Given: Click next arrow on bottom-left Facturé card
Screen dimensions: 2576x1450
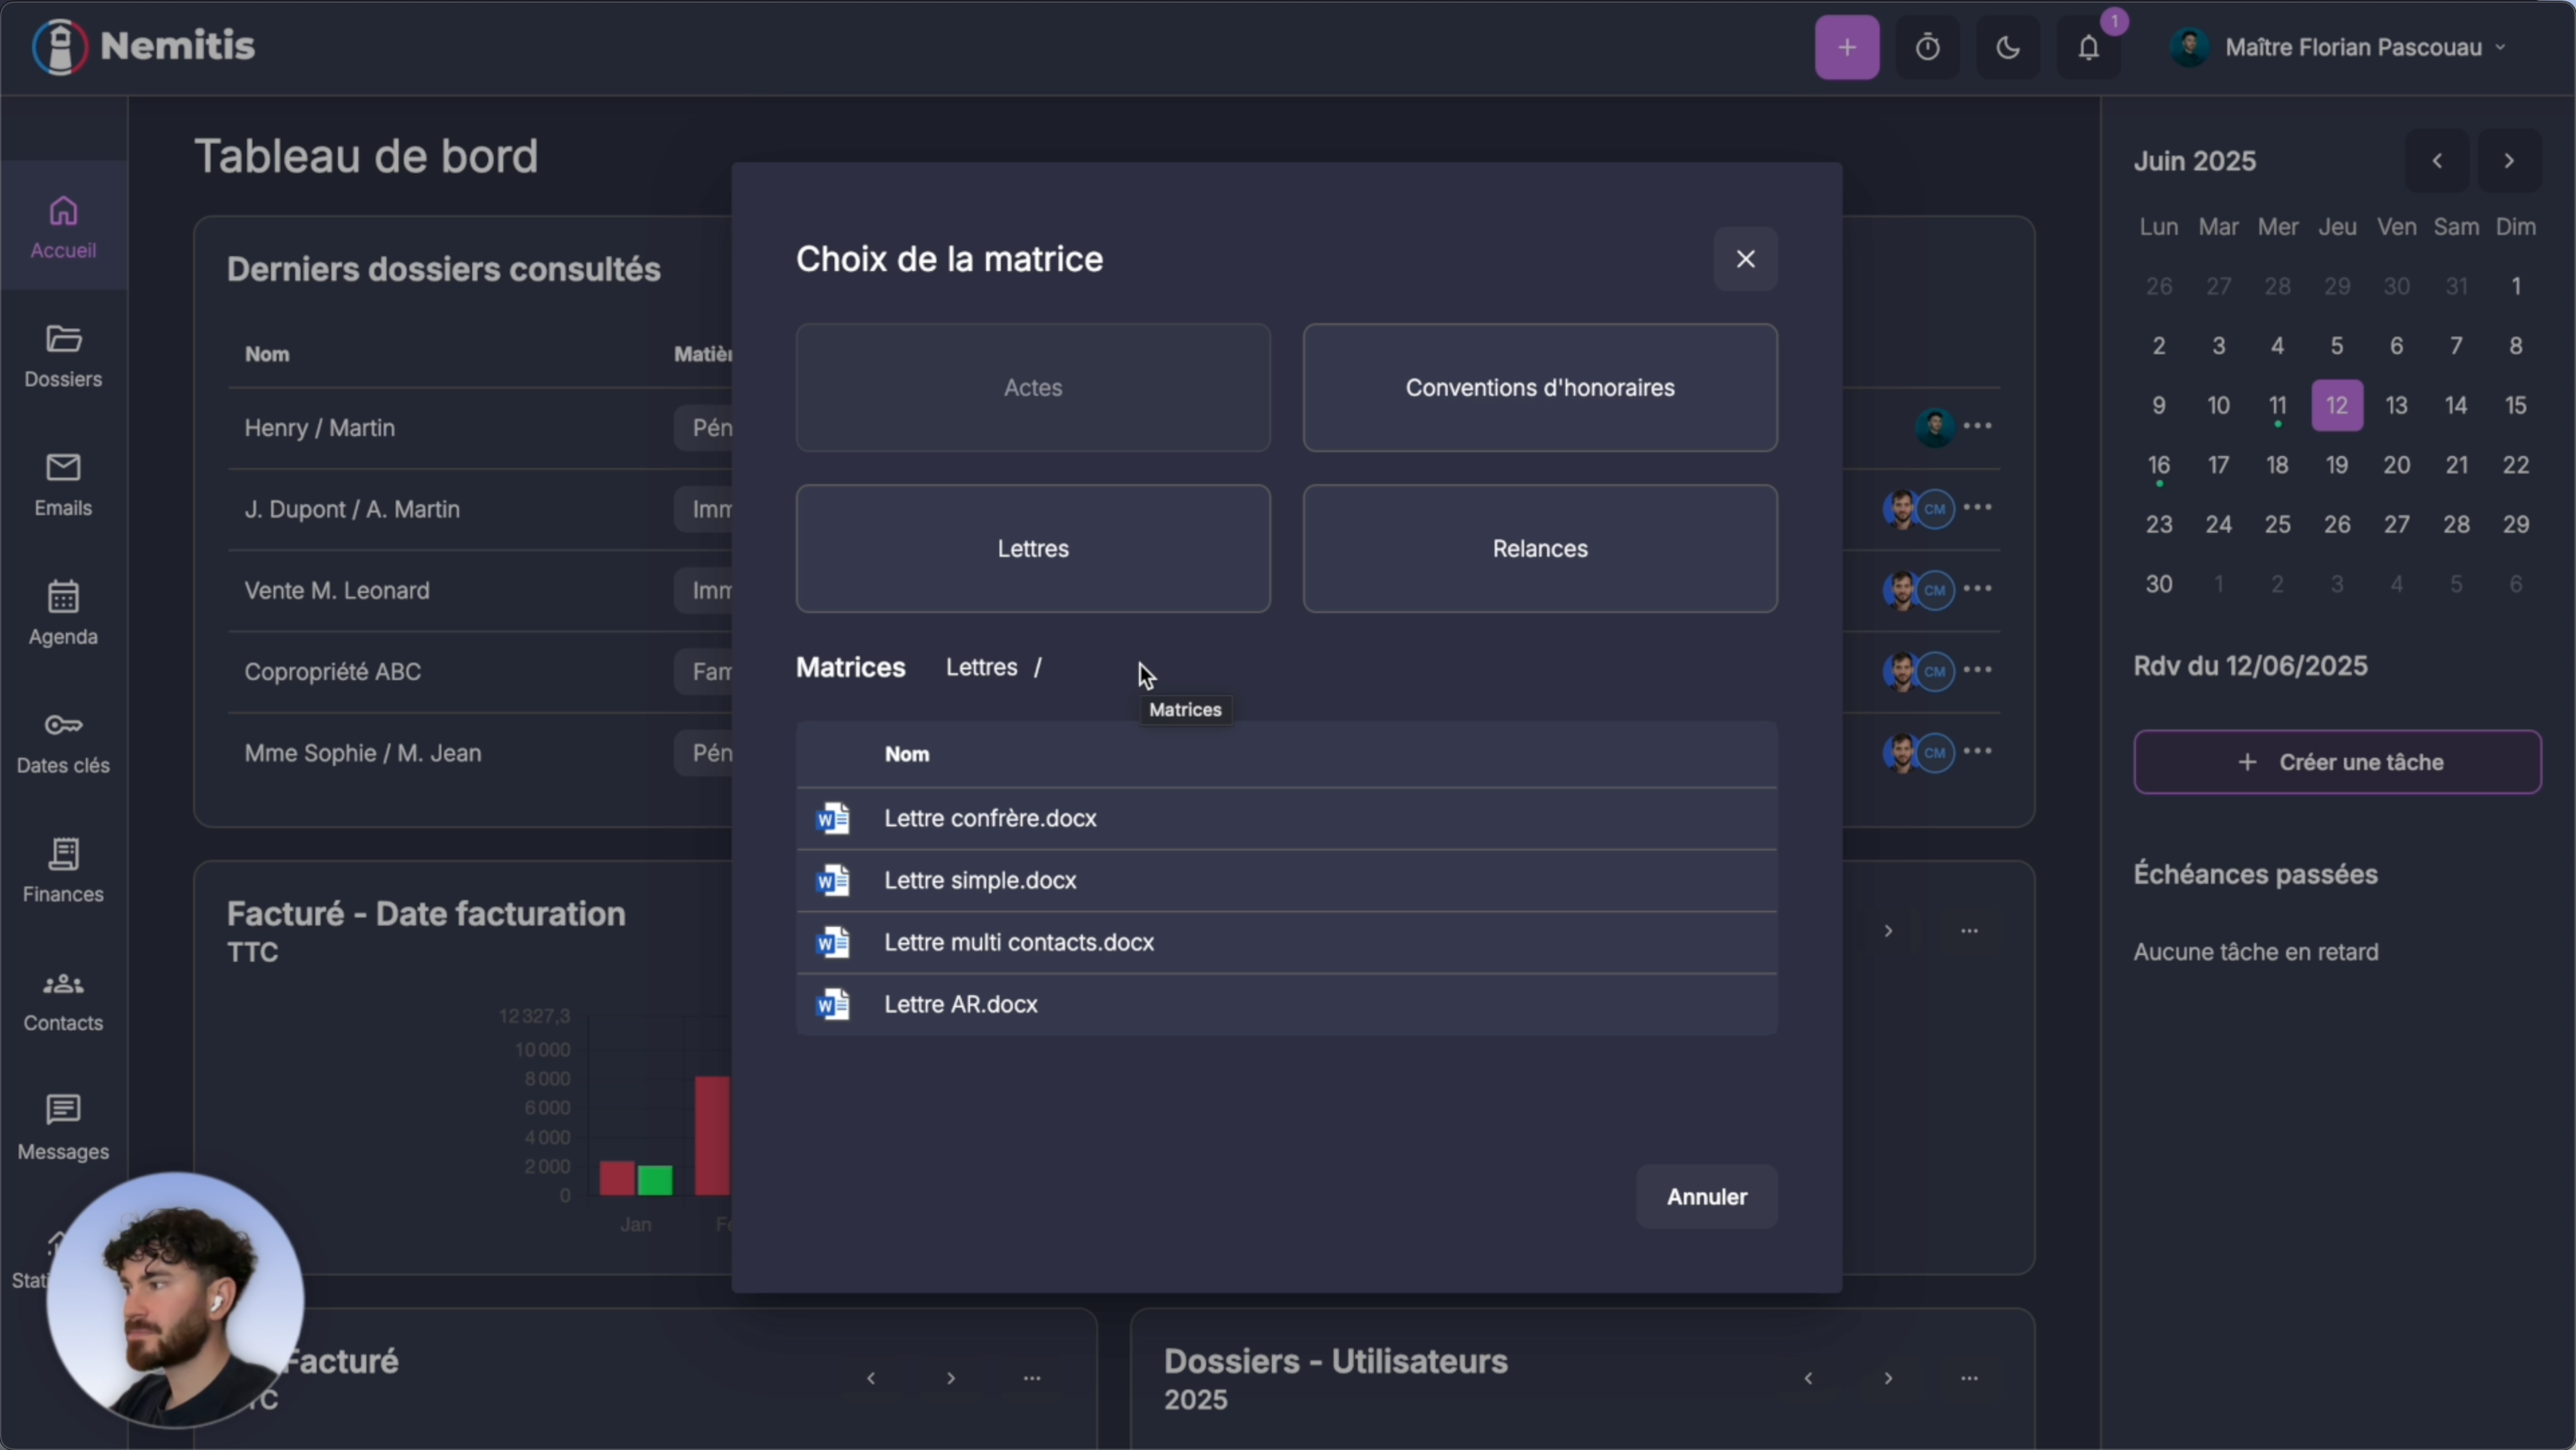Looking at the screenshot, I should (950, 1378).
